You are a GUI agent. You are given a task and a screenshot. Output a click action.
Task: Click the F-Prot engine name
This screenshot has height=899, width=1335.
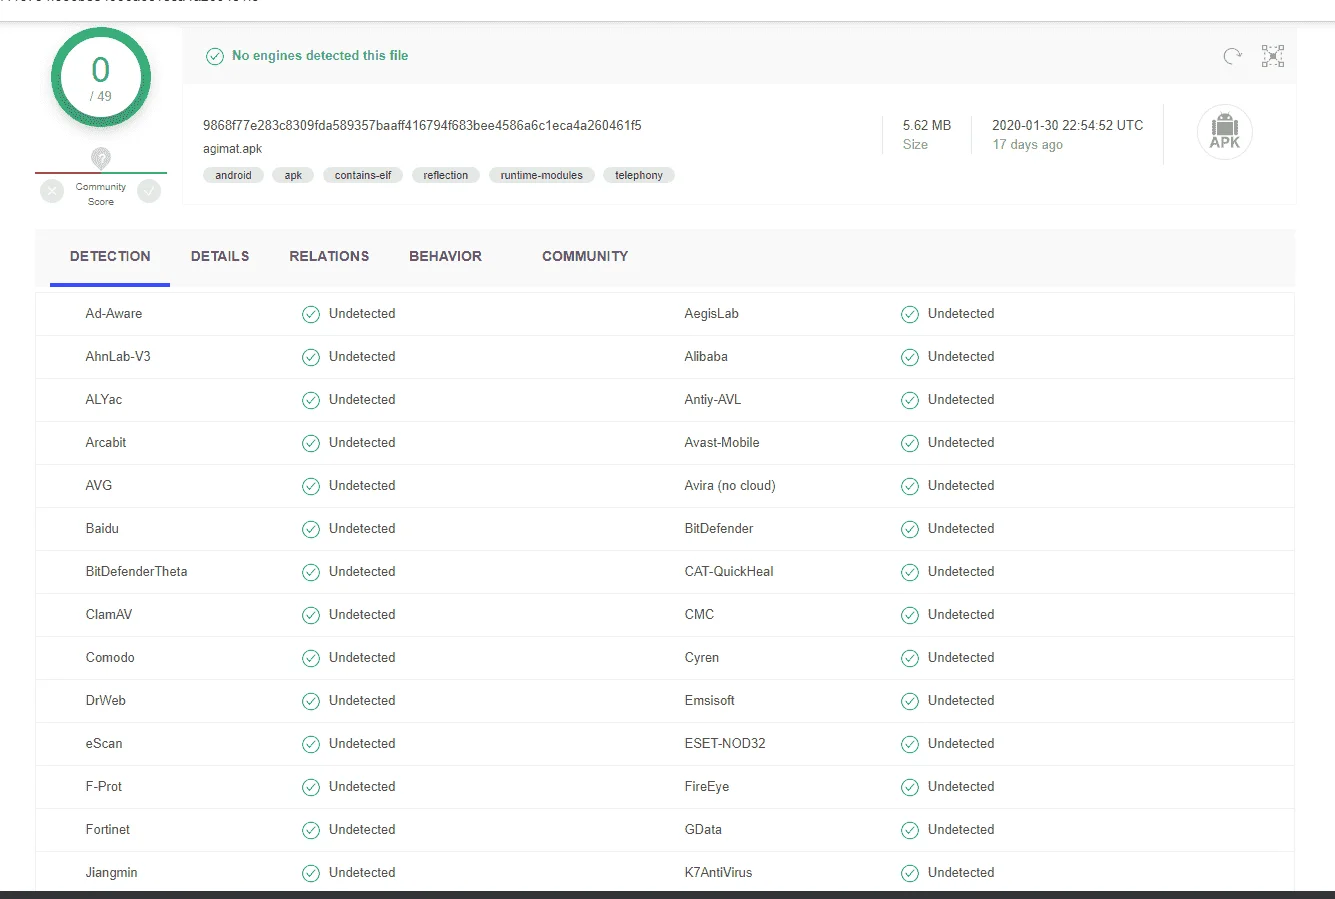pyautogui.click(x=104, y=787)
